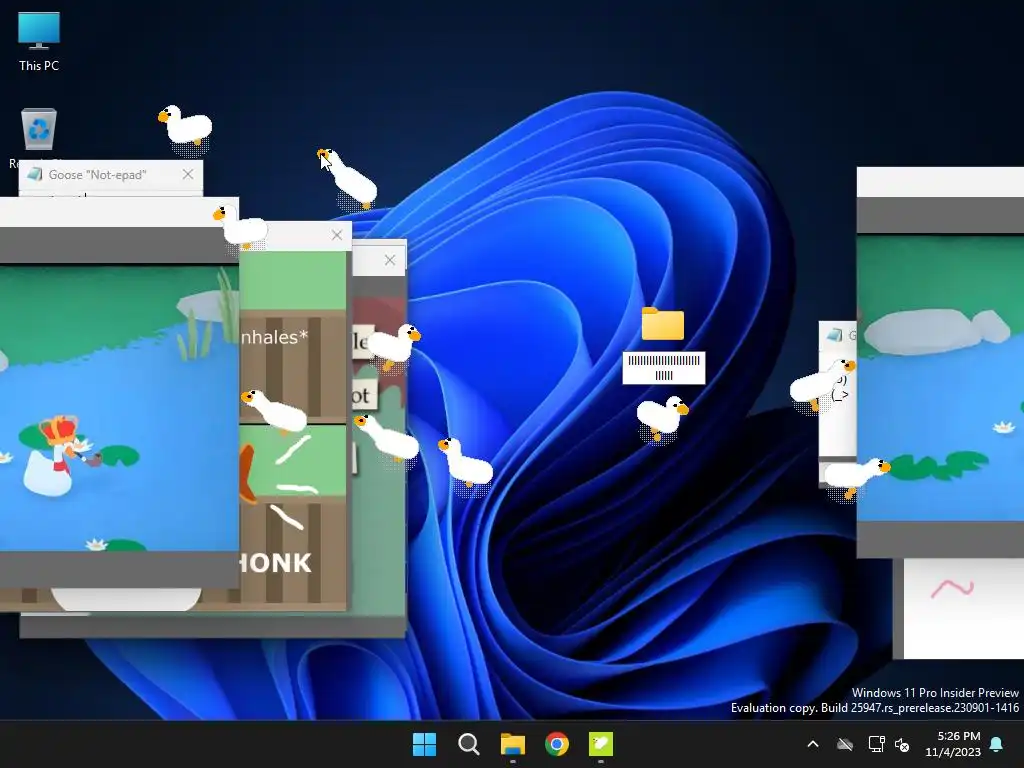Click the OneDrive tray icon
The height and width of the screenshot is (768, 1024).
[x=845, y=744]
